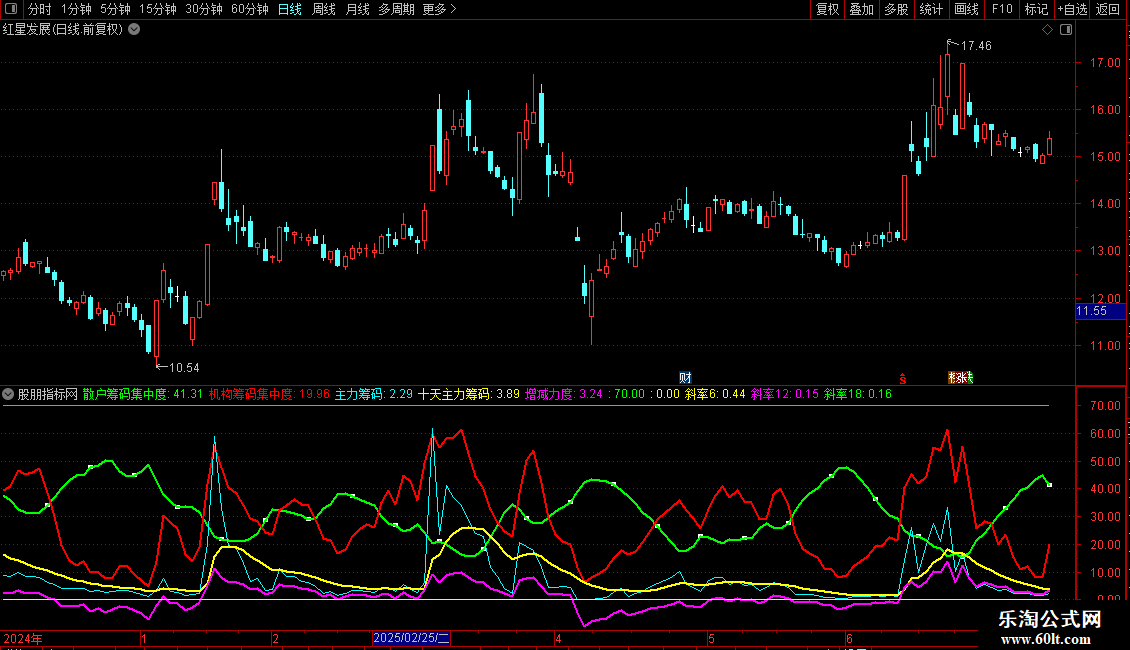Screen dimensions: 1130x650
Task: Click 散户筹码集中度: 41.31 indicator value
Action: coord(143,394)
